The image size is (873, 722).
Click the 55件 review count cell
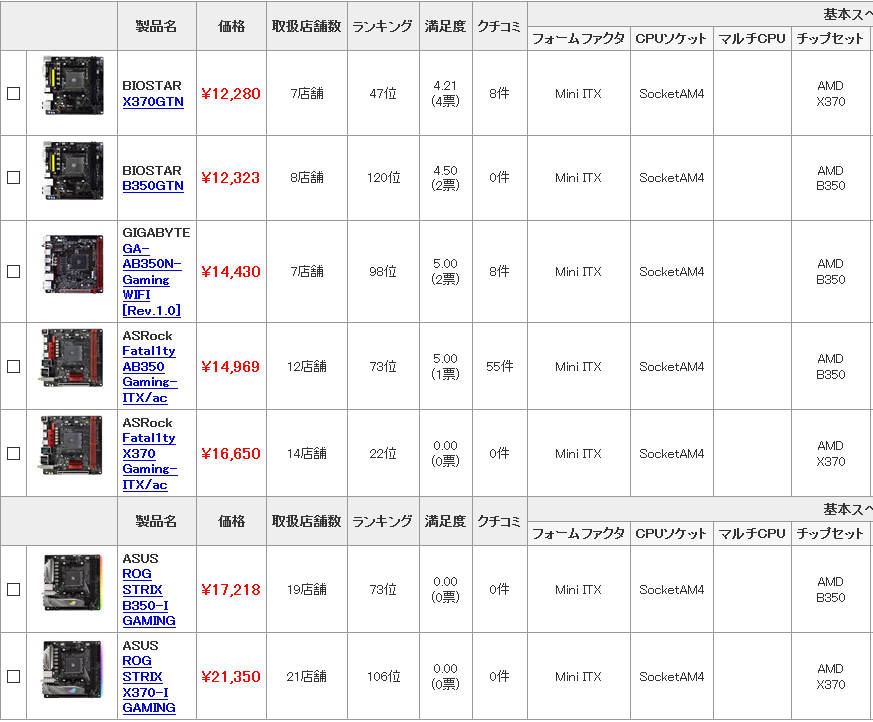tap(499, 366)
